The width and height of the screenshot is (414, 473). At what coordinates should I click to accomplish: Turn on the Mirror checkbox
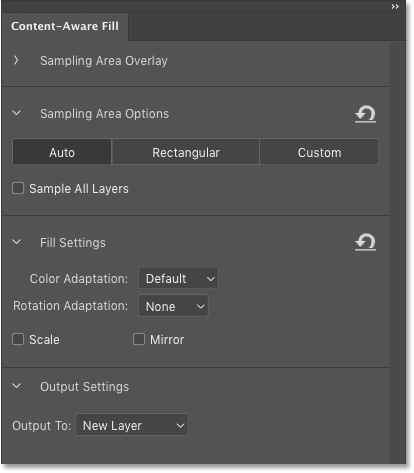tap(139, 339)
